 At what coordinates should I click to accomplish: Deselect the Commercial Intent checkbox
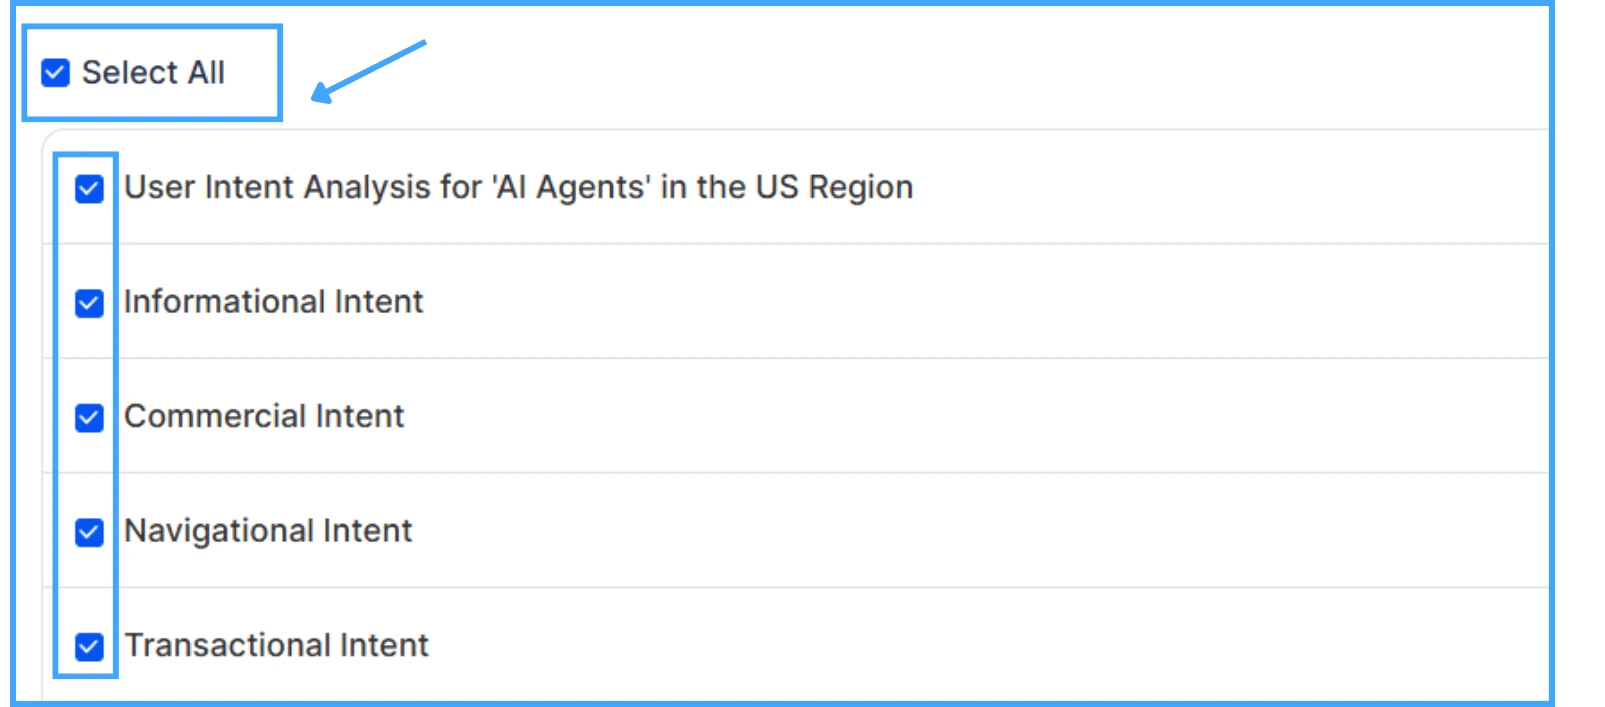click(x=89, y=417)
